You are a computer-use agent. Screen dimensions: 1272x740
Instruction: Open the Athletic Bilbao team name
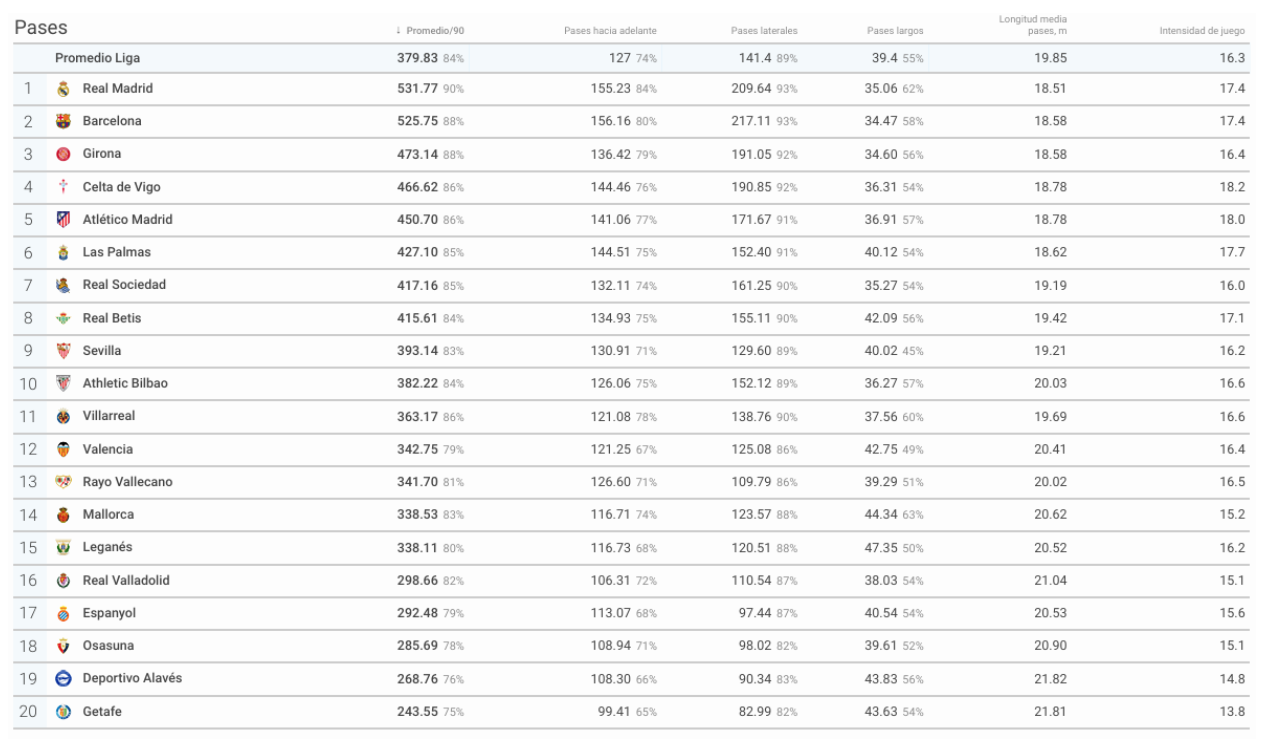coord(125,383)
